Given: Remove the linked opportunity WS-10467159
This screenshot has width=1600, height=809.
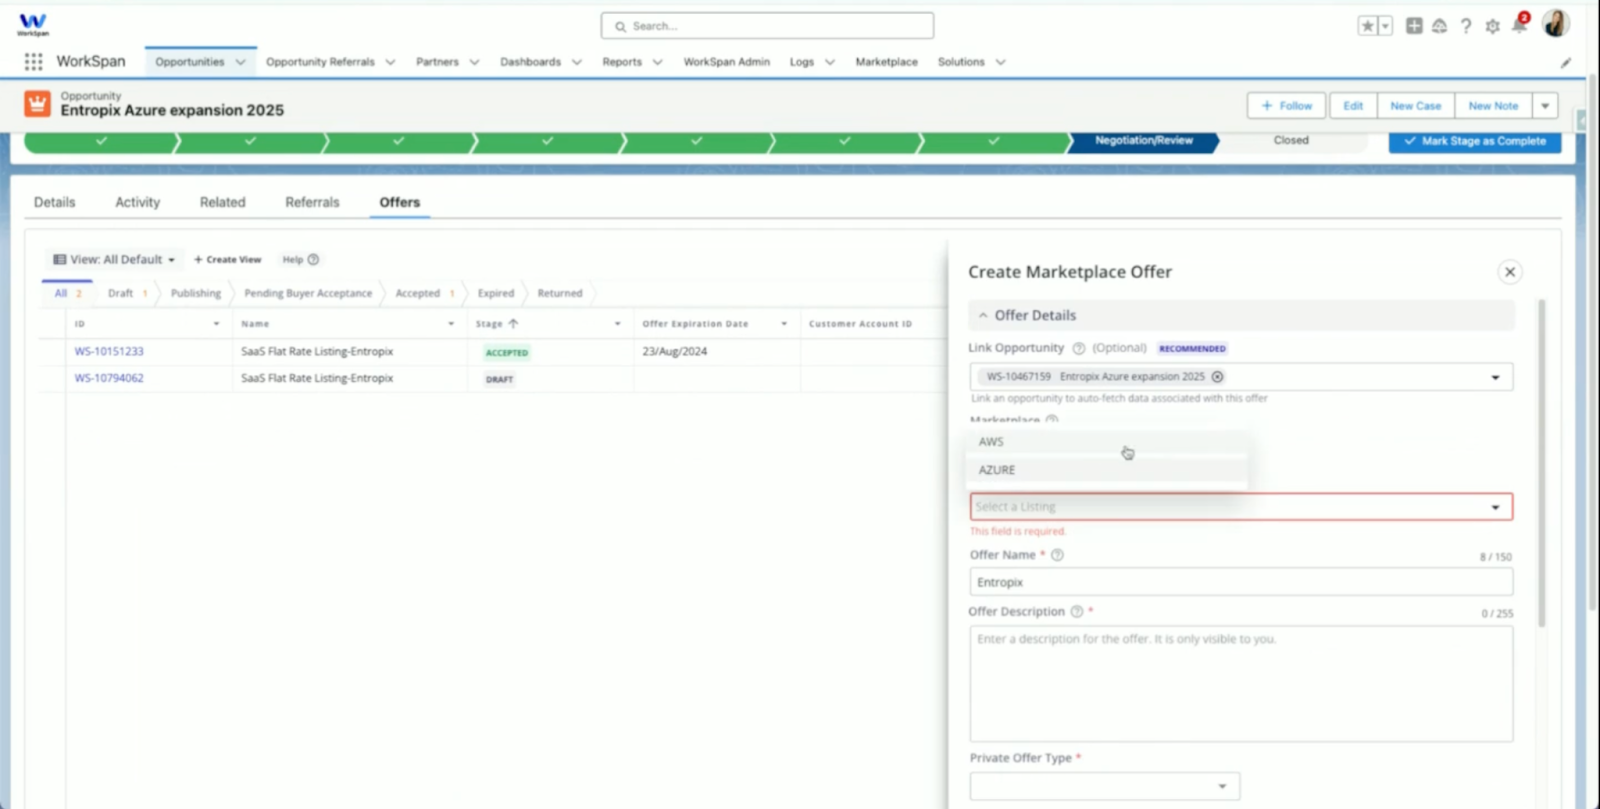Looking at the screenshot, I should pyautogui.click(x=1218, y=377).
